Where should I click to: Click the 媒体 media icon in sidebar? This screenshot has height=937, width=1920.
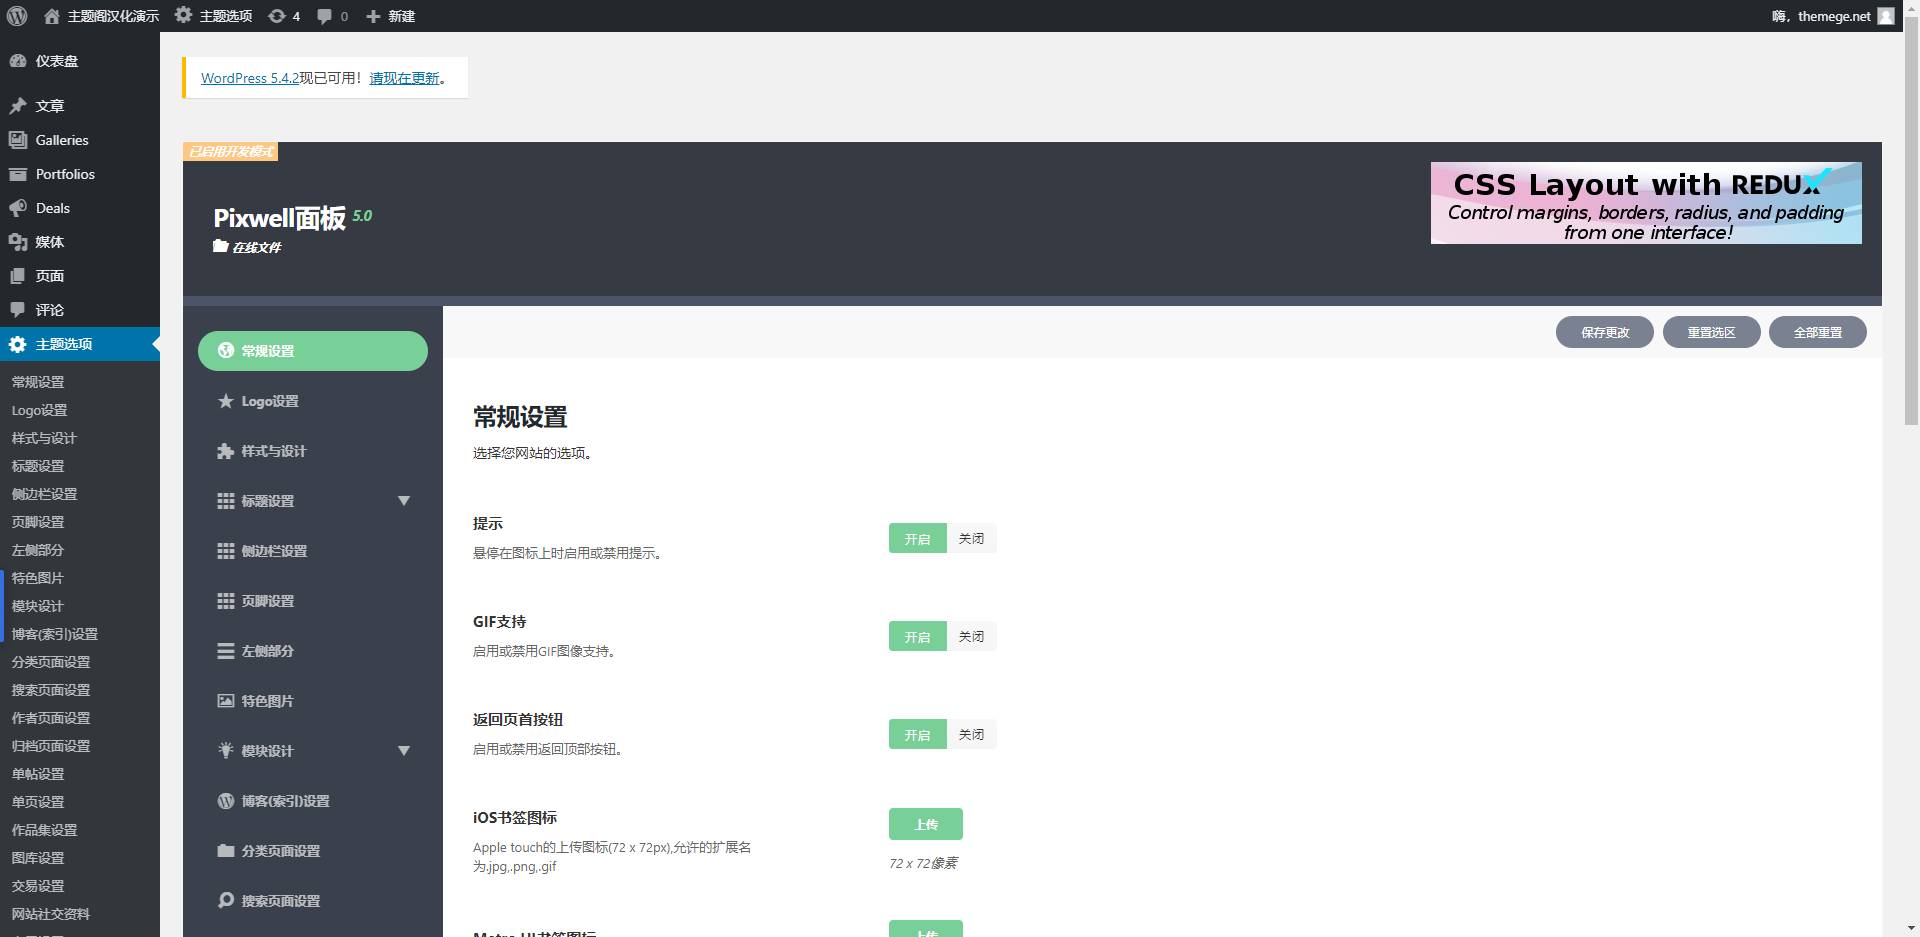[x=18, y=242]
